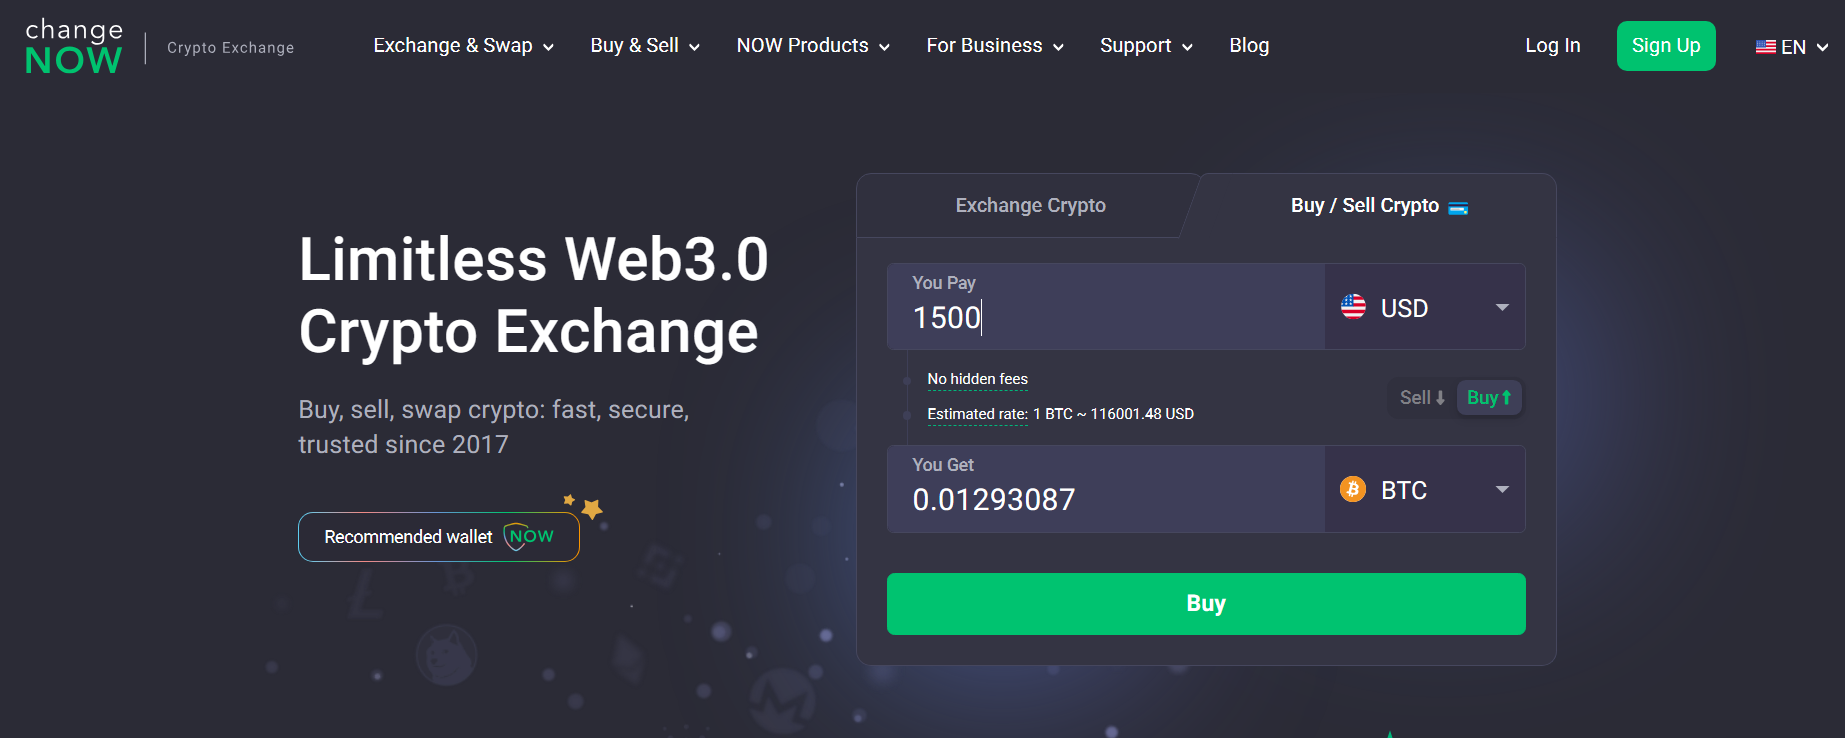Click the green Buy button
This screenshot has height=738, width=1845.
(1206, 604)
